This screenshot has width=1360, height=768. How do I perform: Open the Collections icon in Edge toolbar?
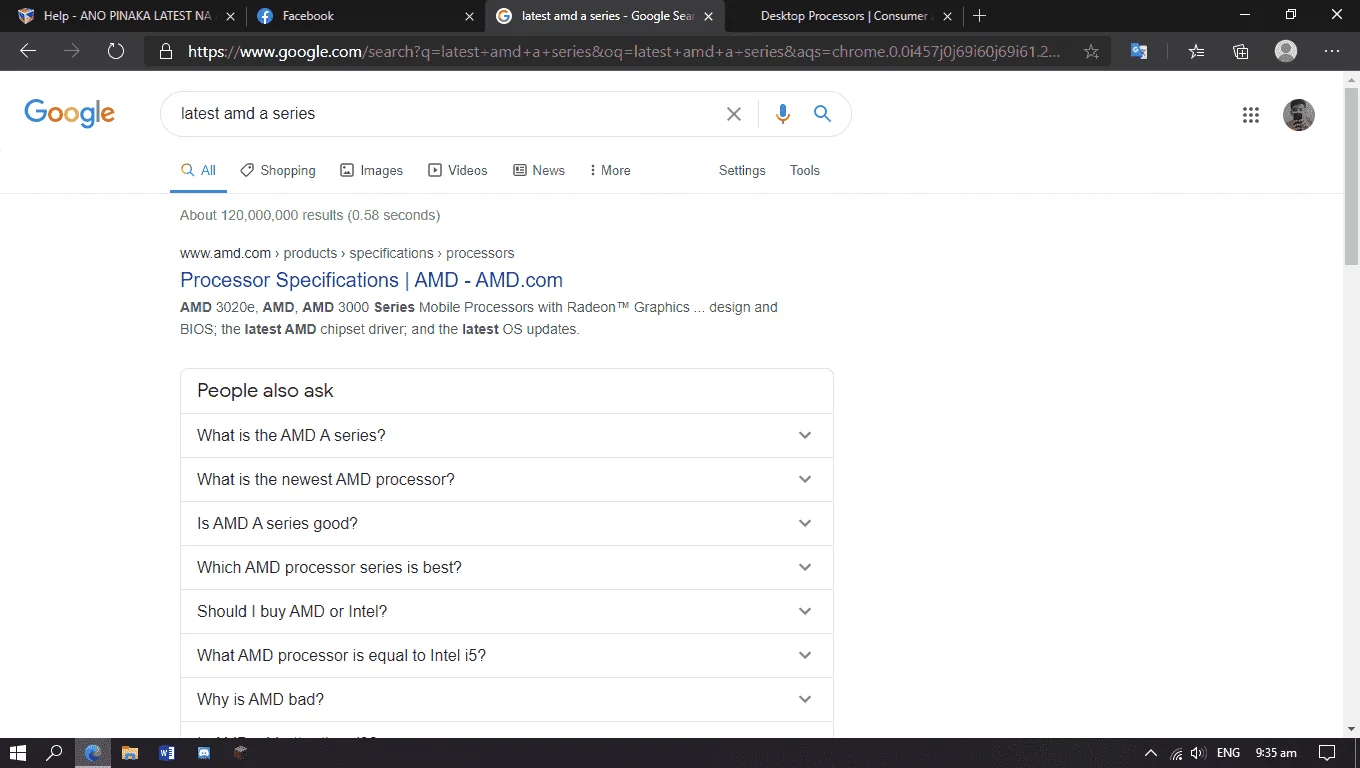(x=1241, y=52)
